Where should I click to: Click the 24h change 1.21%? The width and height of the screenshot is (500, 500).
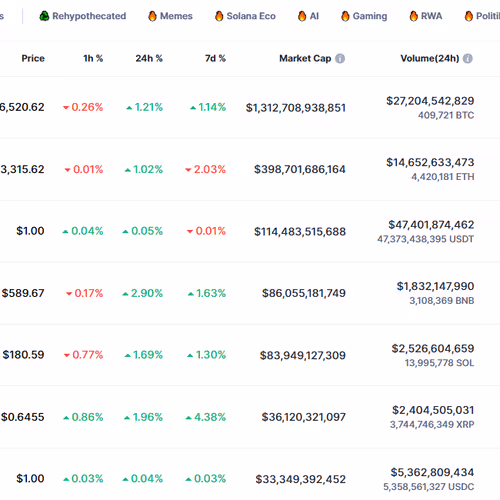144,107
